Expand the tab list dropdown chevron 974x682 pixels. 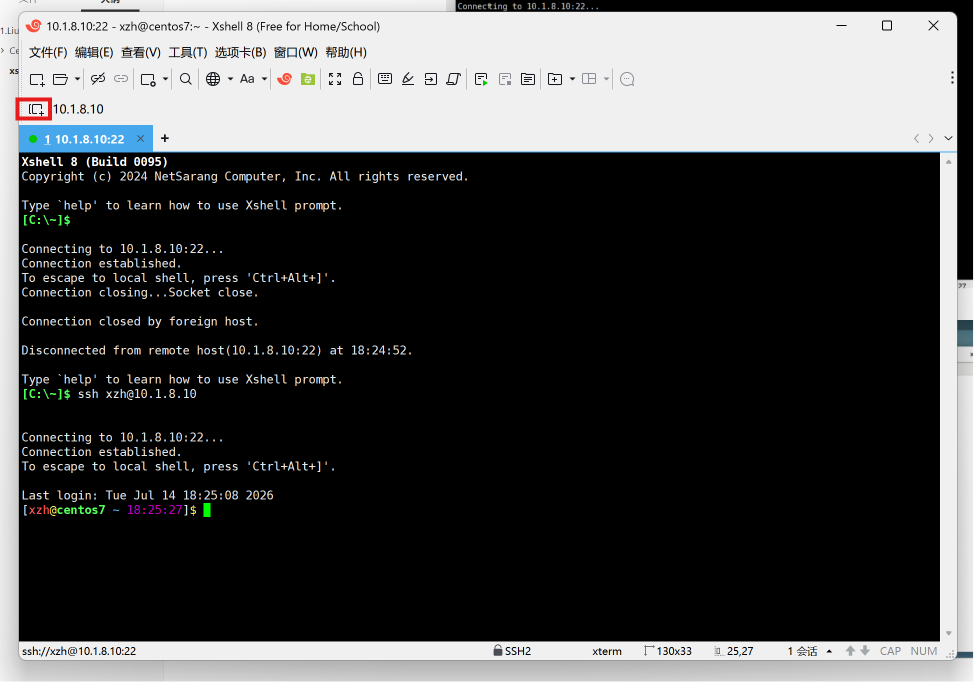[948, 139]
